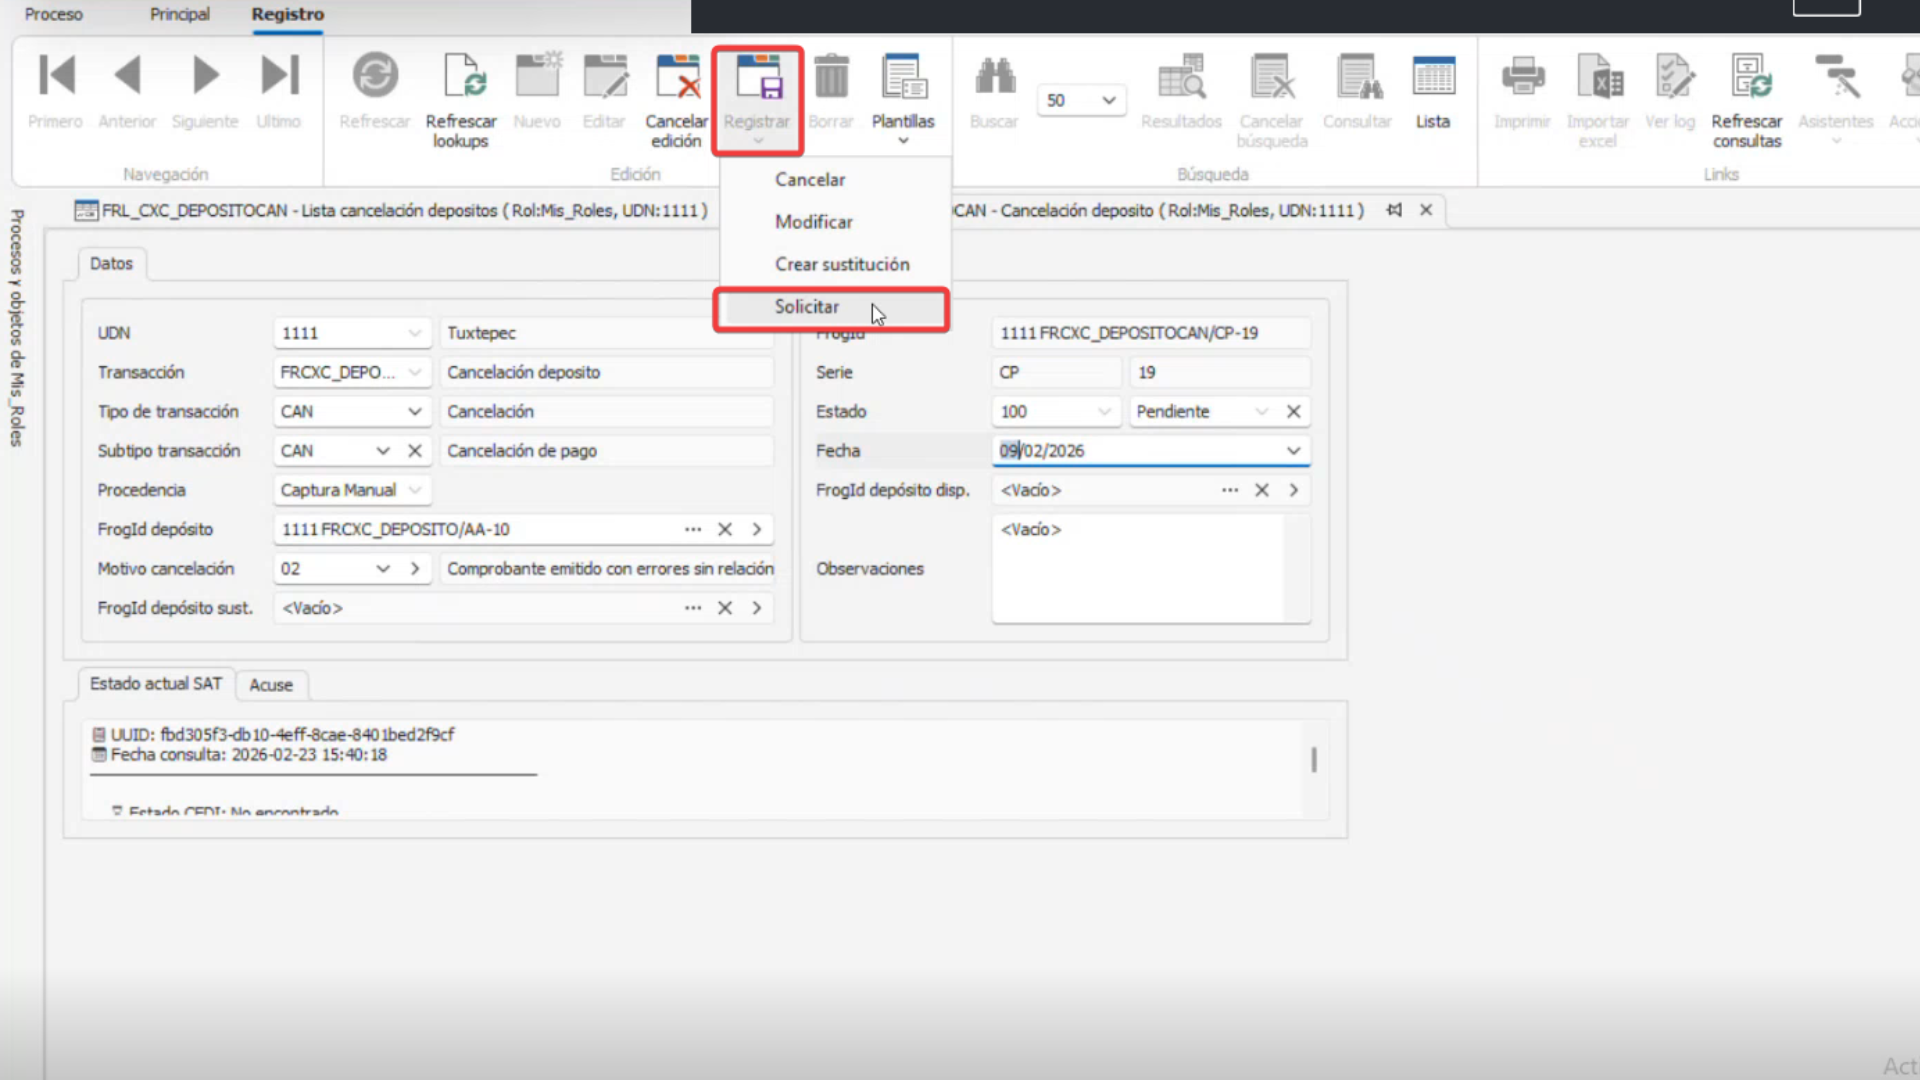Pin the Cancelación deposito tab
1920x1080 pixels.
(1394, 210)
